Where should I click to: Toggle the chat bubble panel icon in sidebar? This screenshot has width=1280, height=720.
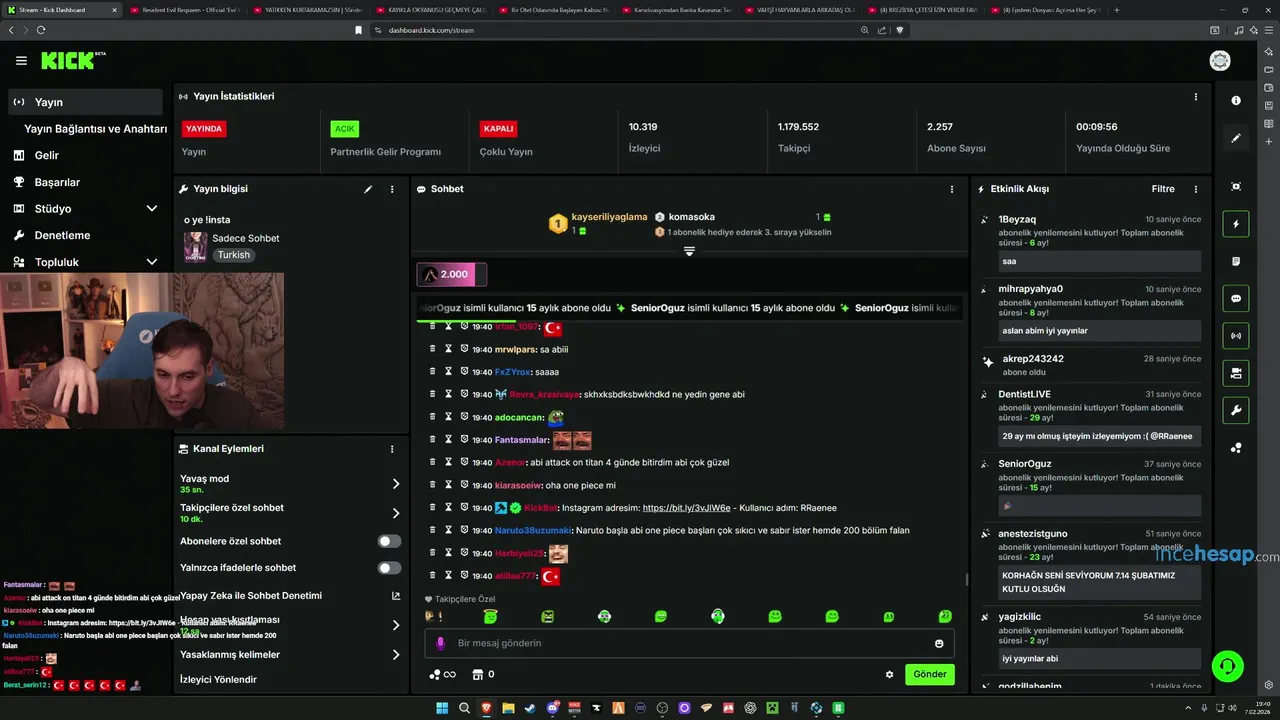click(x=1236, y=298)
